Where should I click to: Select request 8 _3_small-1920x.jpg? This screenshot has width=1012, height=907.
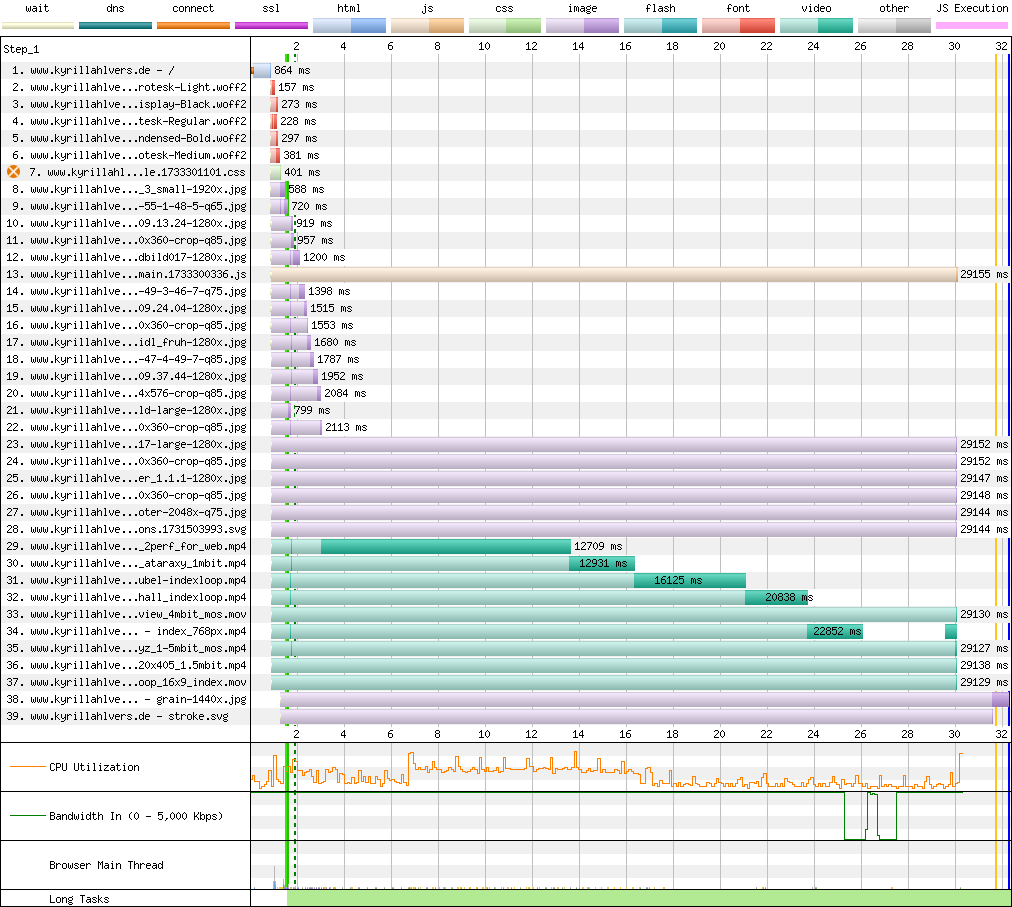point(129,189)
